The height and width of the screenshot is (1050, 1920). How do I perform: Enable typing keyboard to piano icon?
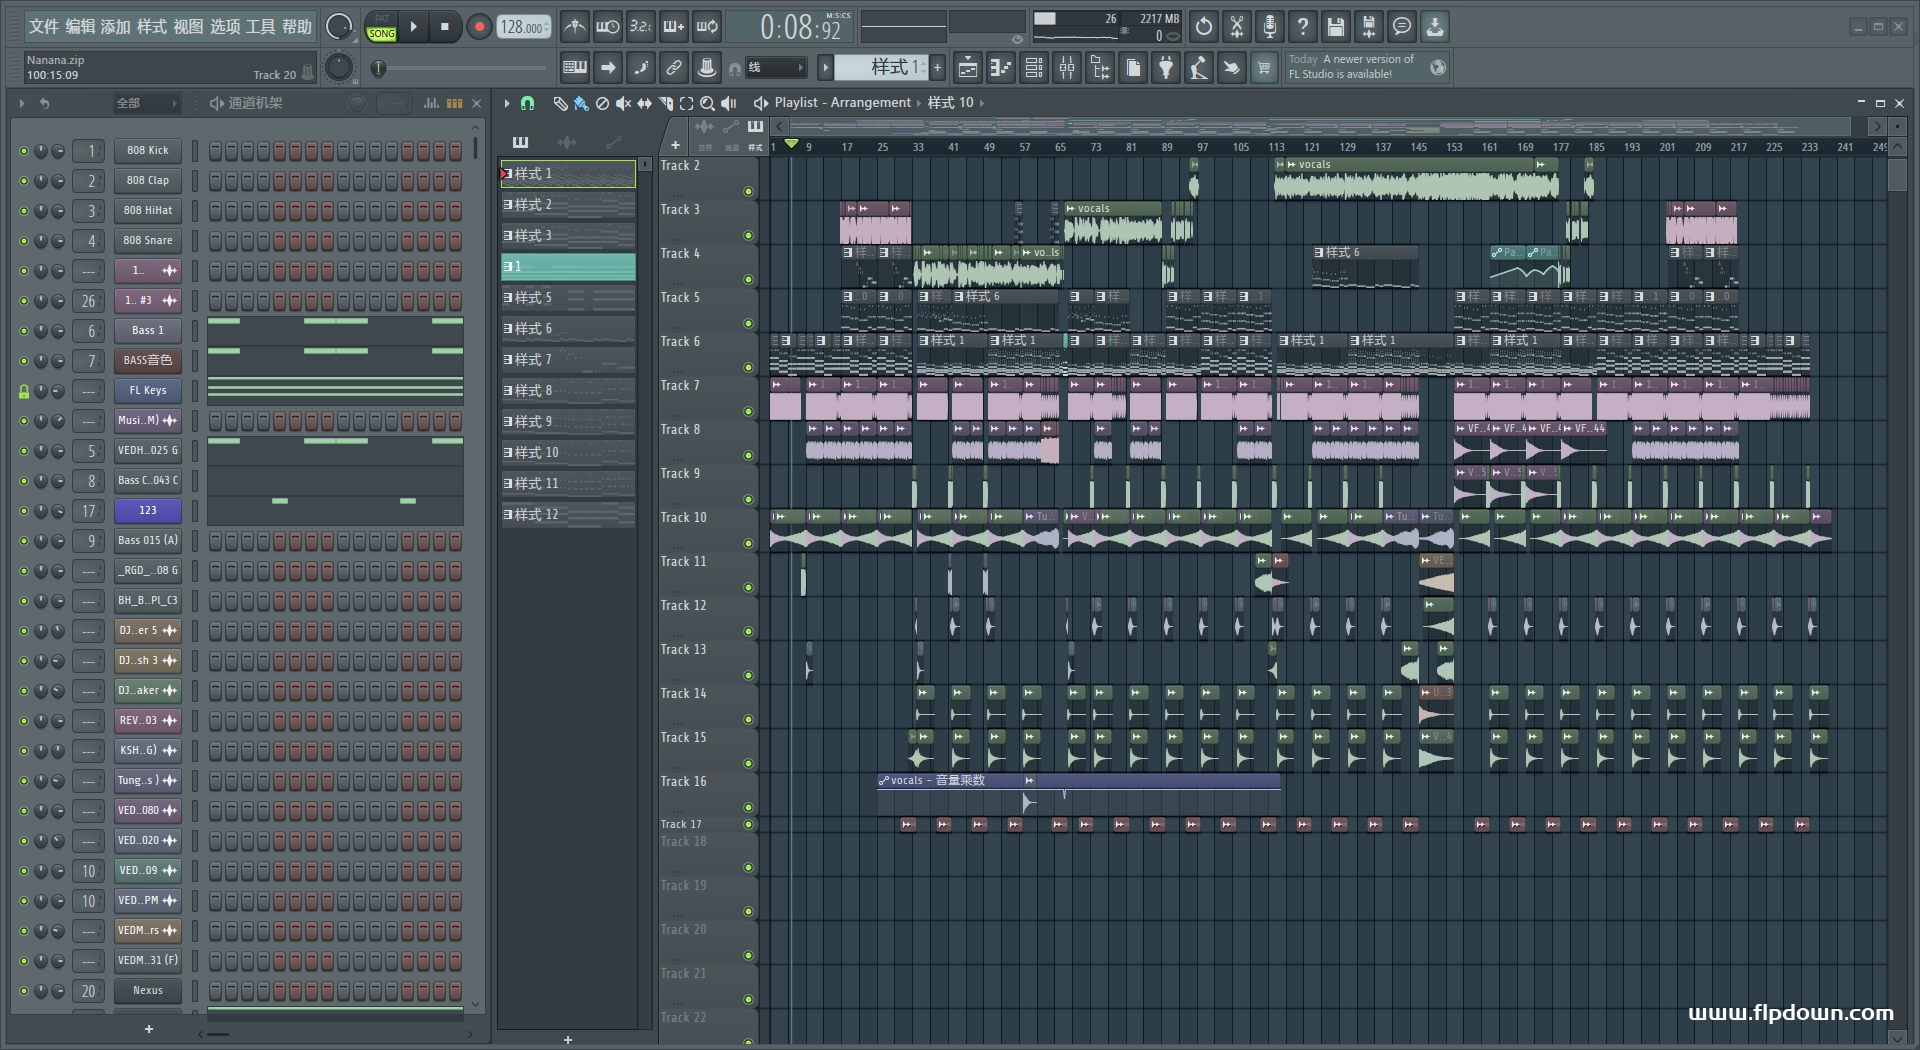[x=575, y=68]
